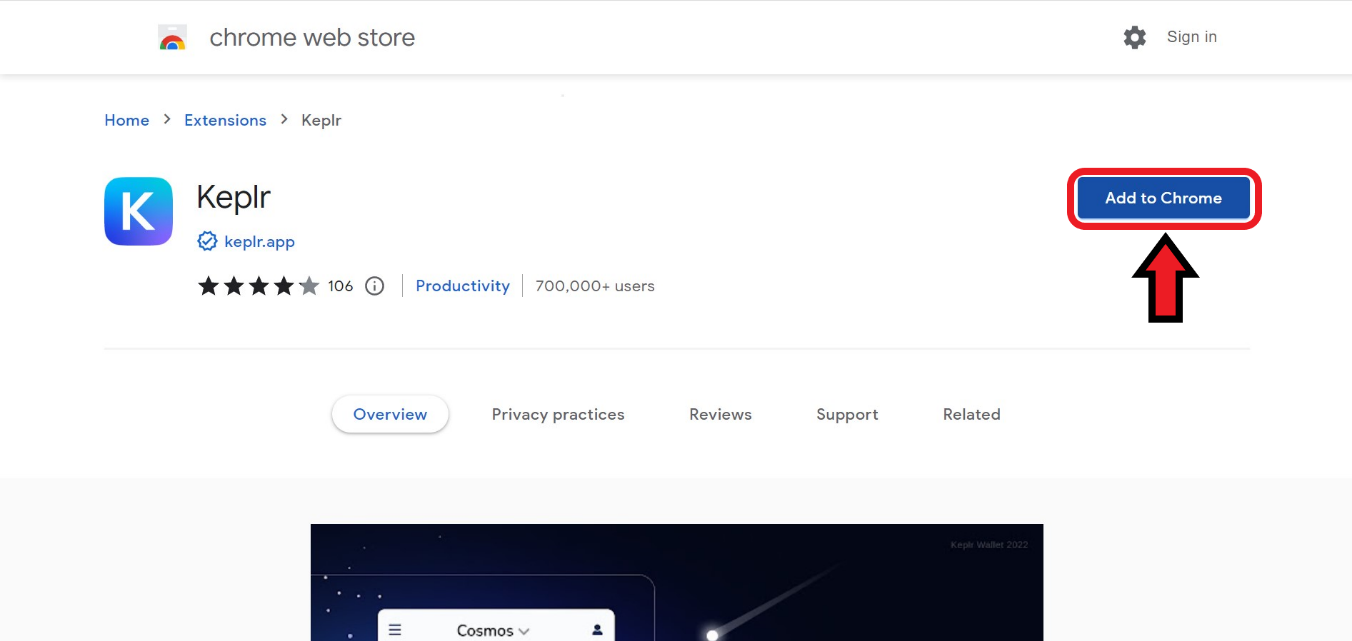Switch to the Support tab
The image size is (1352, 641).
tap(847, 414)
